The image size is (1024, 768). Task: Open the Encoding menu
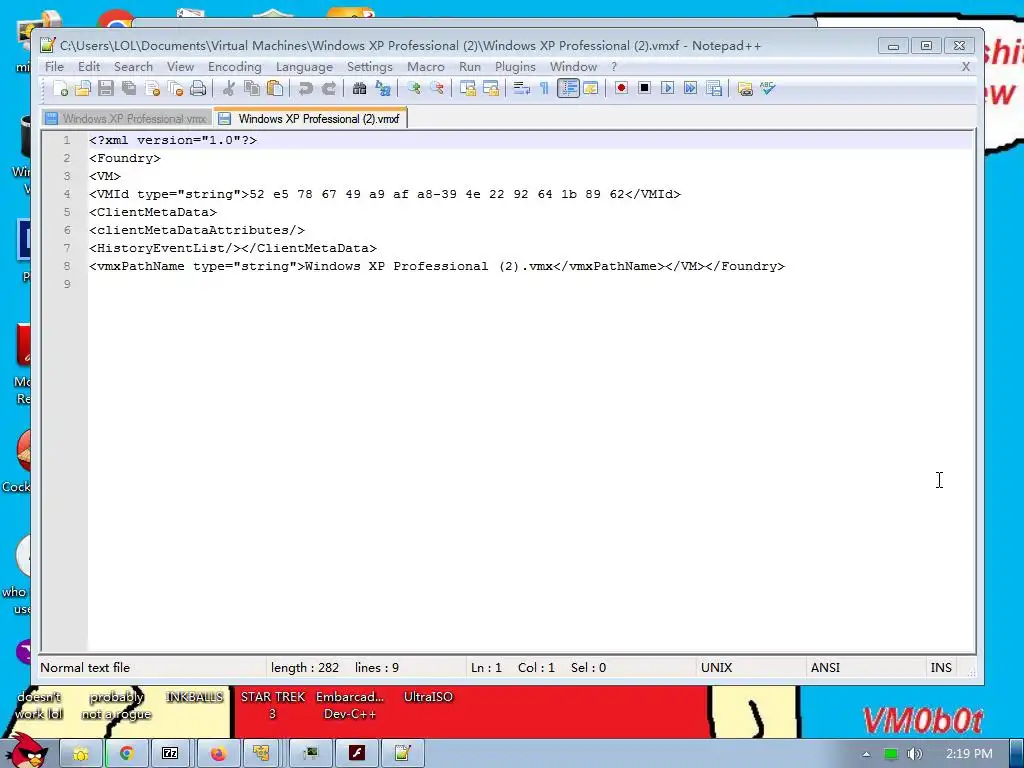pyautogui.click(x=234, y=67)
